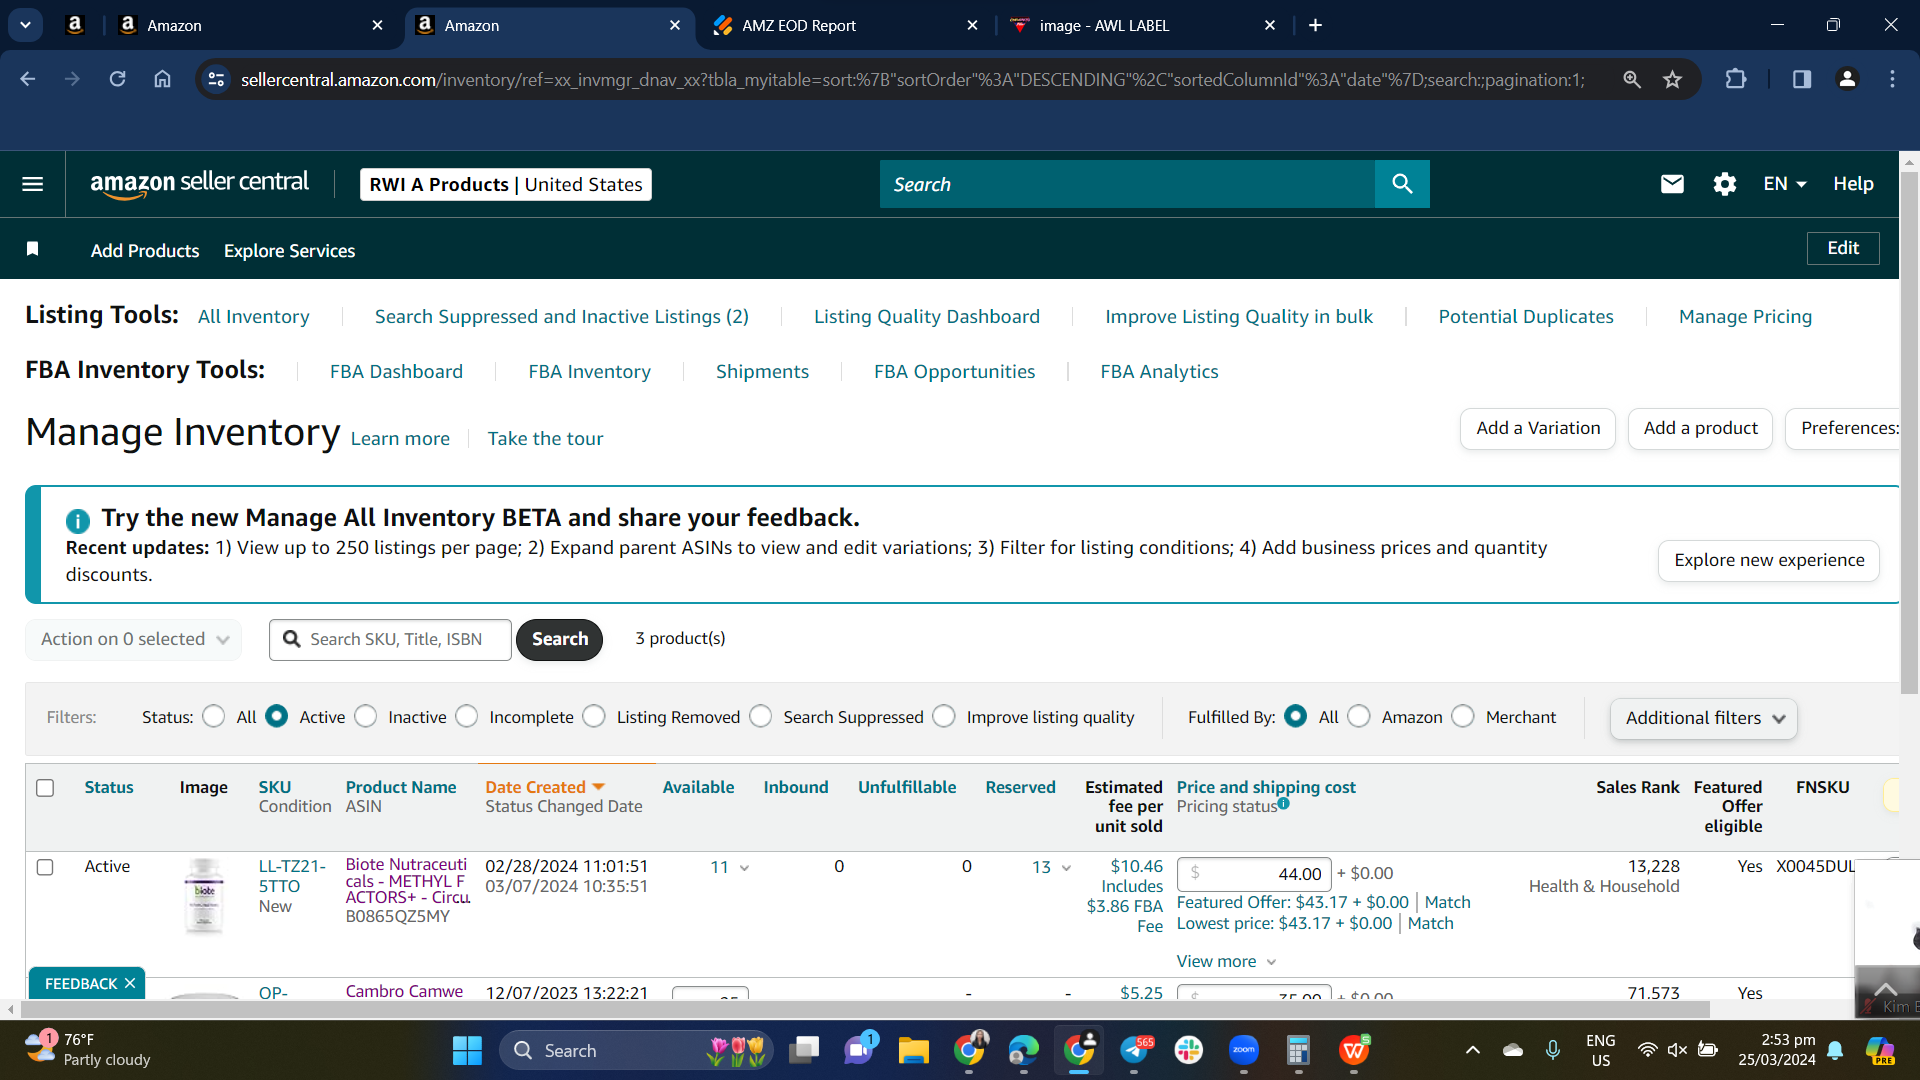This screenshot has height=1080, width=1920.
Task: Open Slack from the taskbar
Action: click(x=1189, y=1050)
